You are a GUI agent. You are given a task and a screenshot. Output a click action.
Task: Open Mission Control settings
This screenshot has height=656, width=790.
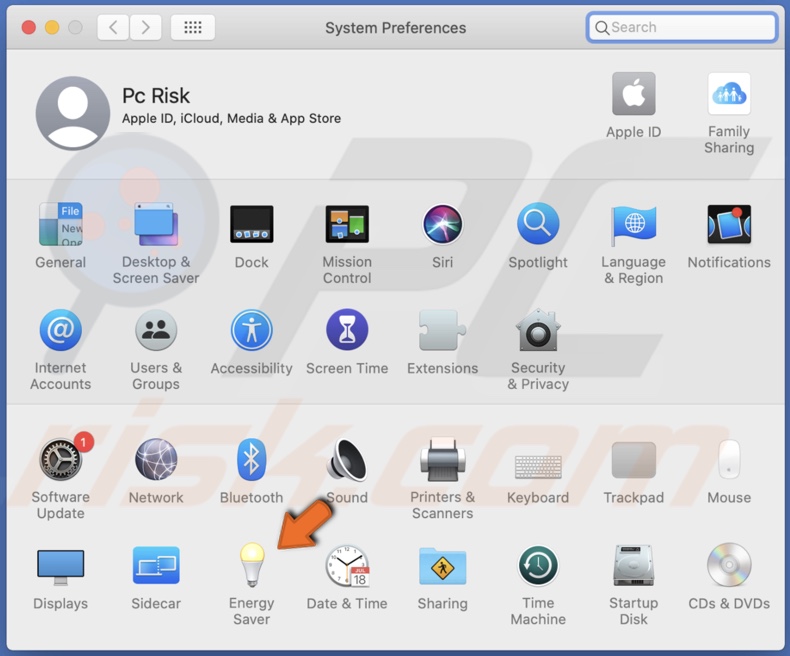click(347, 225)
